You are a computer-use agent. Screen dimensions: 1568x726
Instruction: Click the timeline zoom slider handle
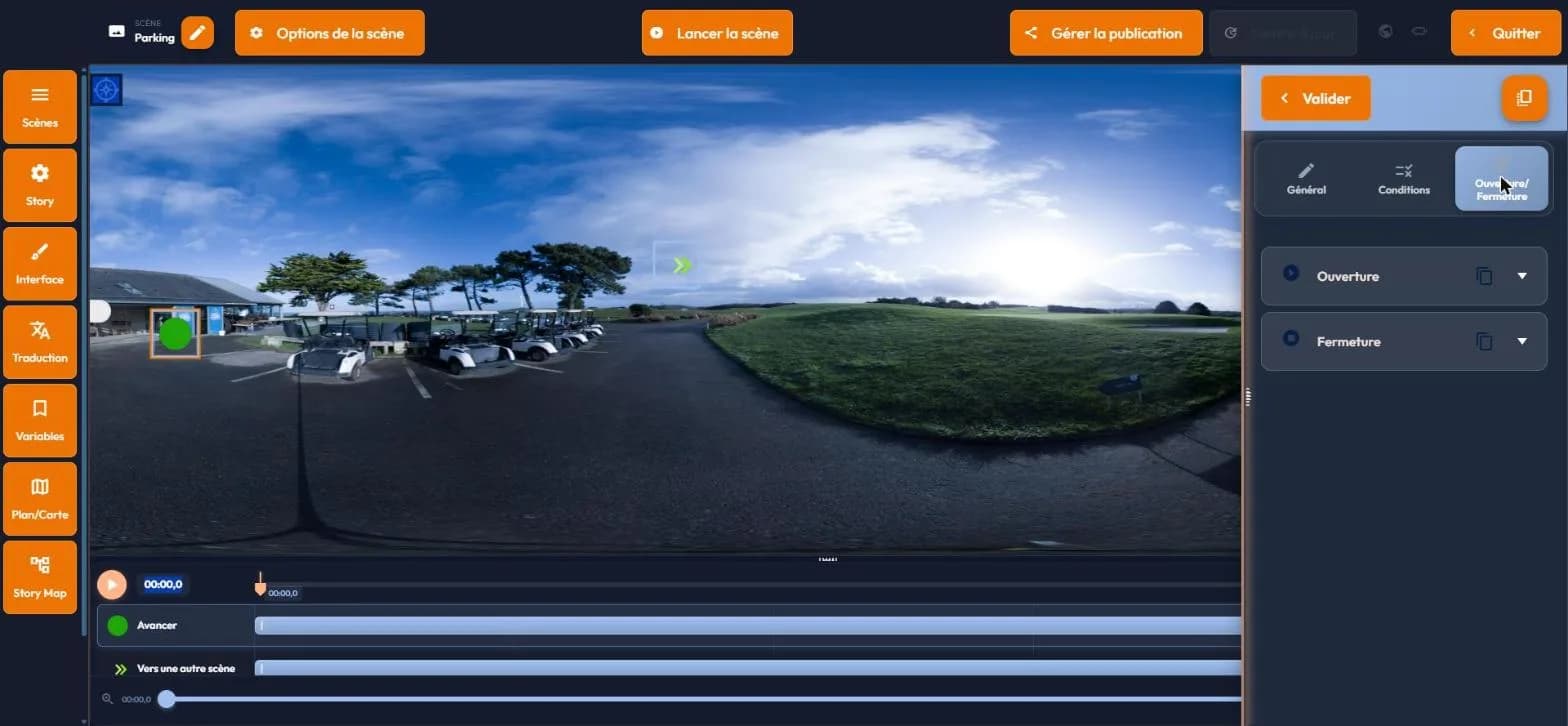(167, 699)
